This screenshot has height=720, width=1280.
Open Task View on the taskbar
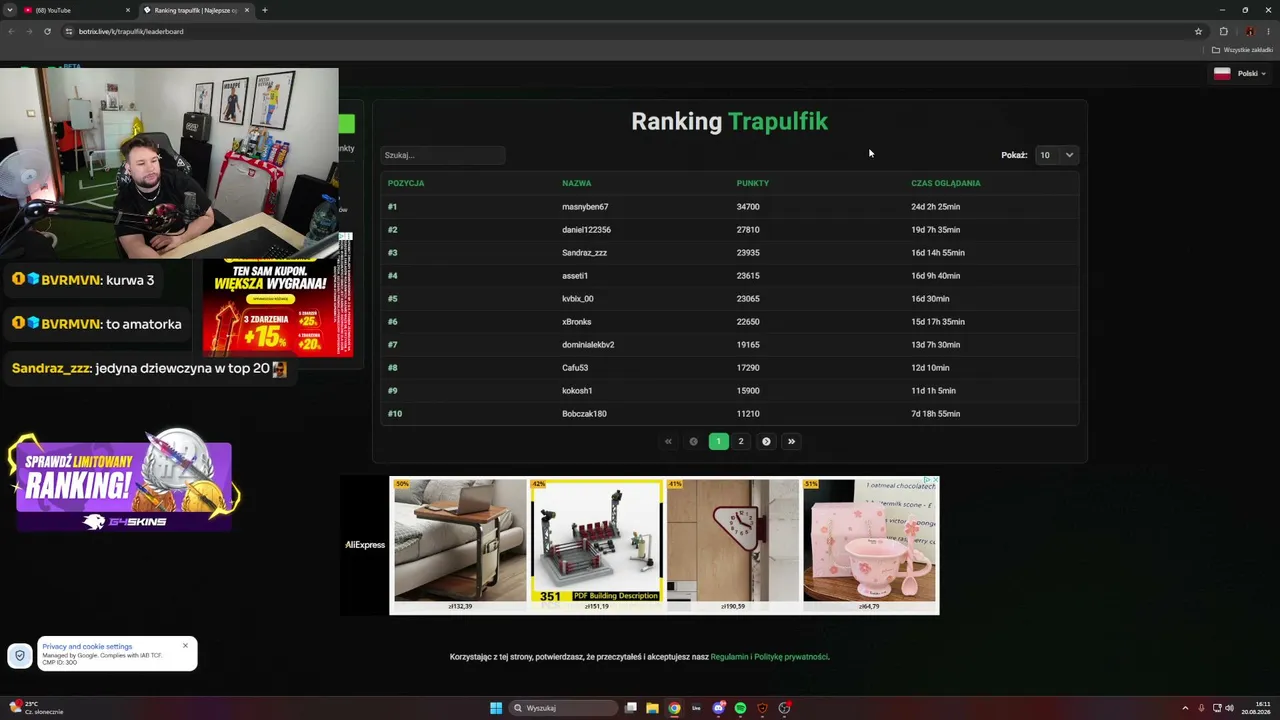[x=631, y=708]
